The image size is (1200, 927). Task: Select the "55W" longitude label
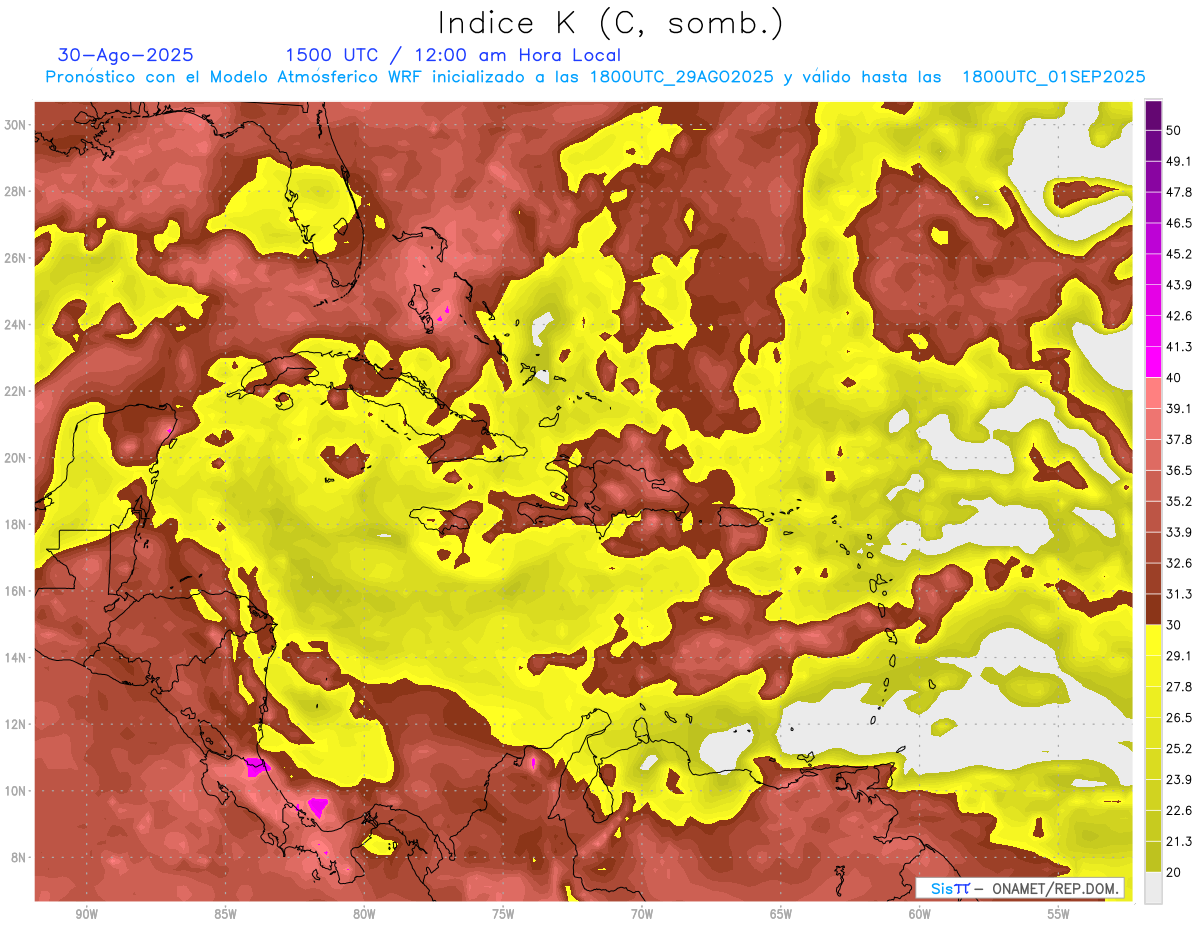click(x=1058, y=915)
